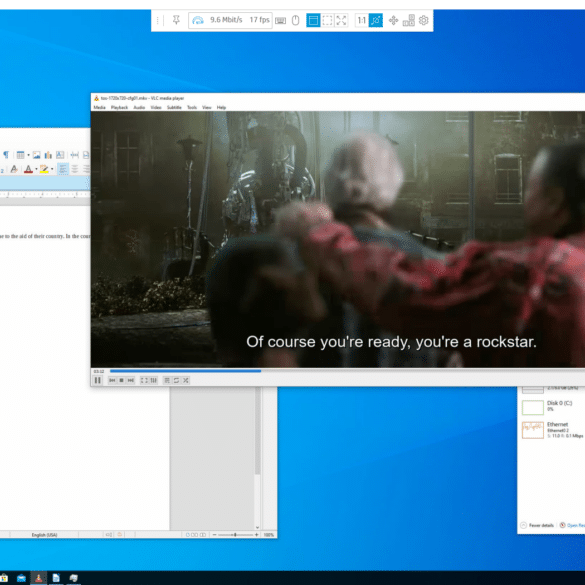Align text left in Writer

[63, 169]
